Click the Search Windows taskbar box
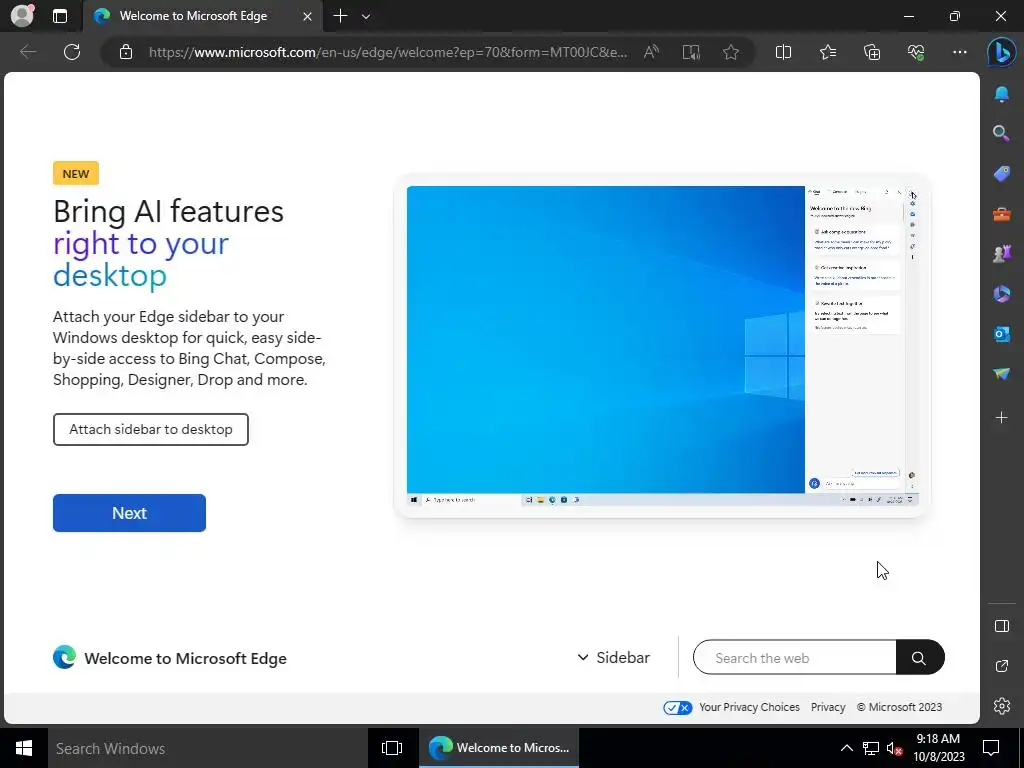The height and width of the screenshot is (768, 1024). (207, 748)
